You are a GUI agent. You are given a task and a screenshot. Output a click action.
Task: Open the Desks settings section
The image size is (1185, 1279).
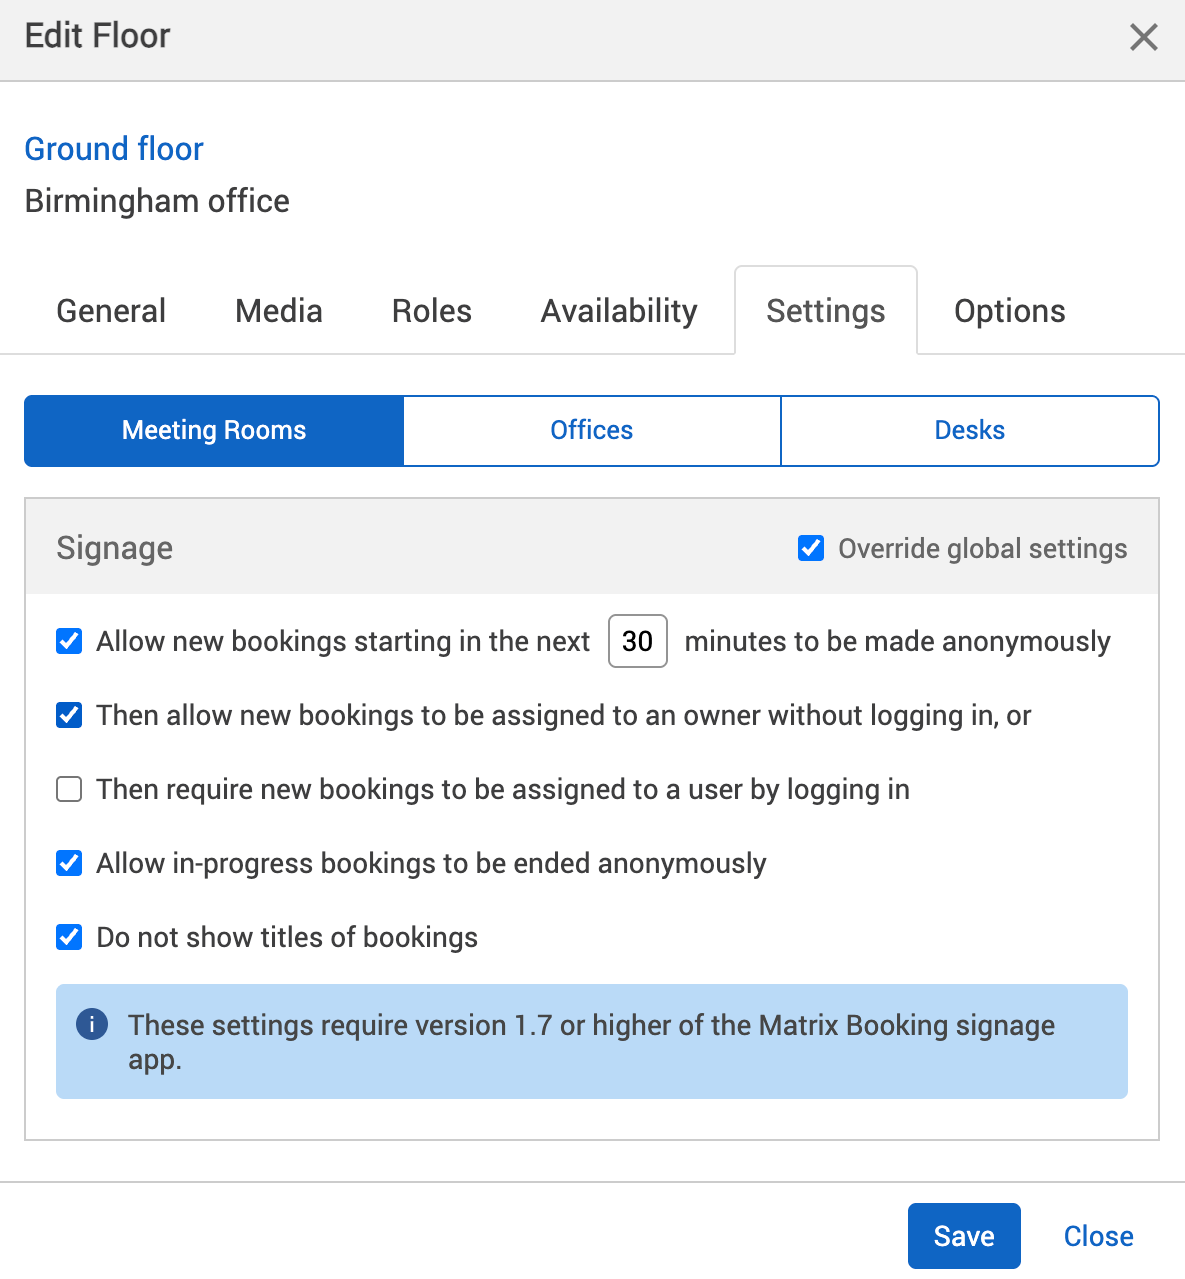[x=969, y=430]
